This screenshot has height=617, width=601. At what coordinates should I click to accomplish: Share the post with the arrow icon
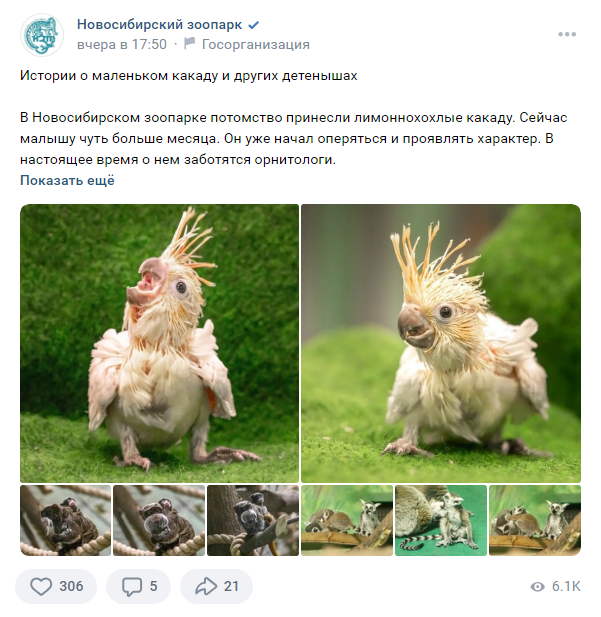pyautogui.click(x=206, y=586)
